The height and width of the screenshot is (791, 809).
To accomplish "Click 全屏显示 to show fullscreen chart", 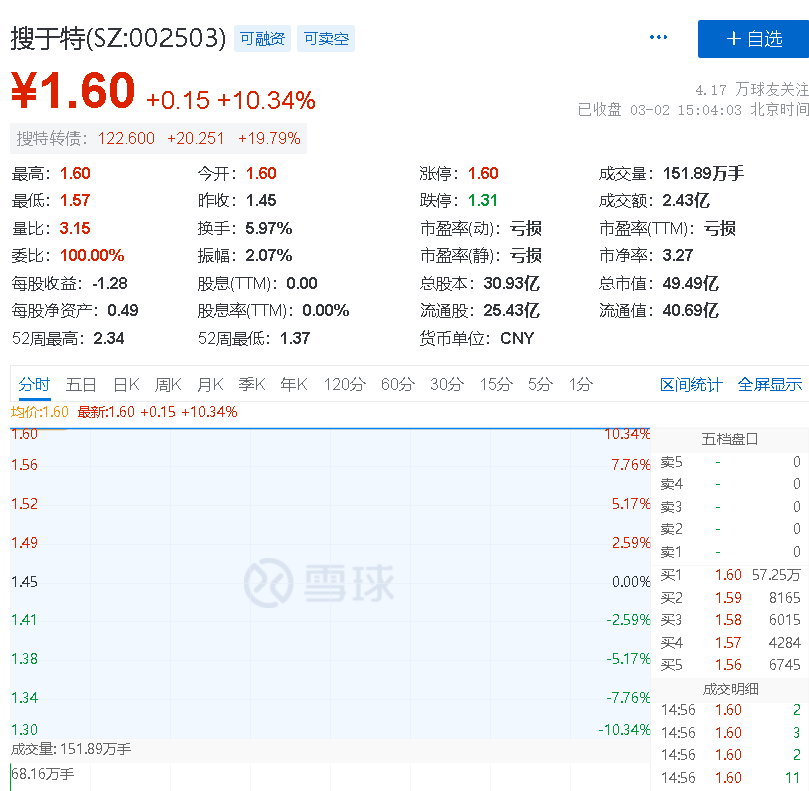I will click(770, 385).
